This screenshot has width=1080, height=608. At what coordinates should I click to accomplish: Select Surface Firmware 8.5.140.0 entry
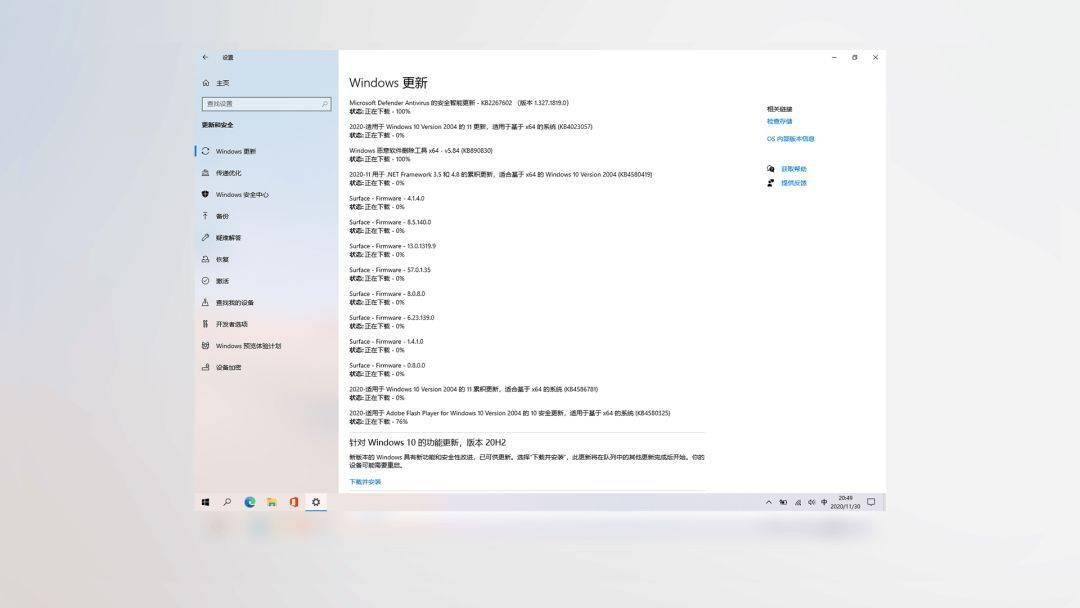pos(390,227)
